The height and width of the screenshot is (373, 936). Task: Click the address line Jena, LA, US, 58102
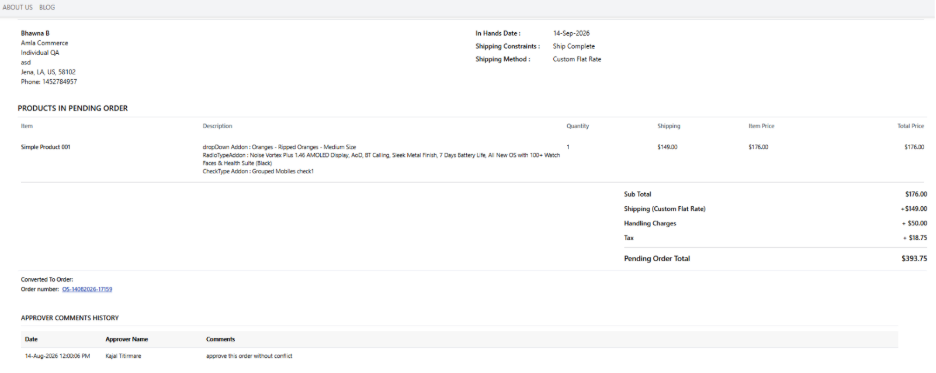click(48, 72)
